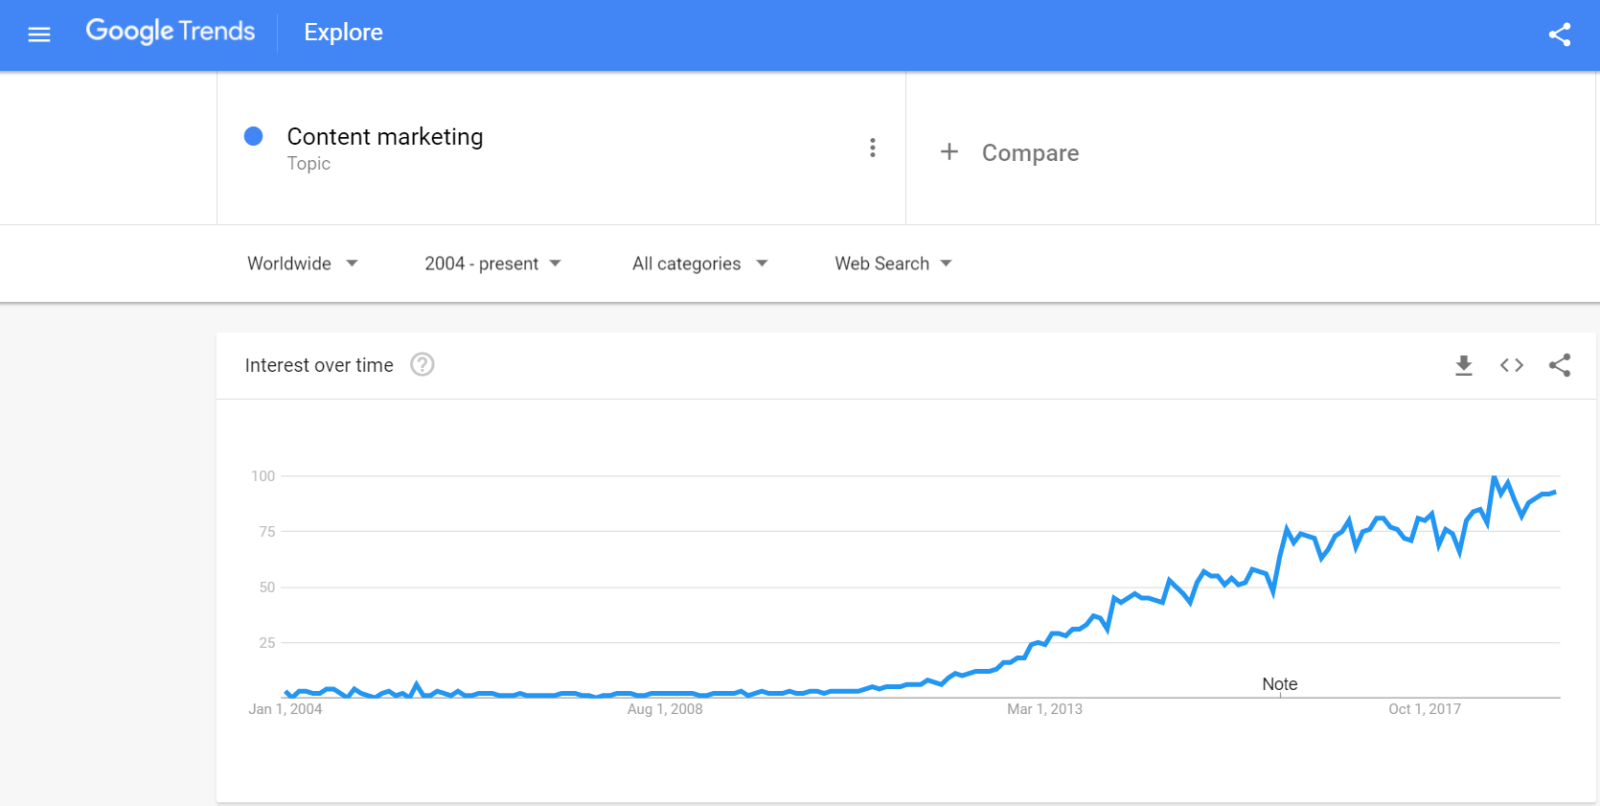The image size is (1600, 806).
Task: Click the Note marker on the chart
Action: pos(1279,684)
